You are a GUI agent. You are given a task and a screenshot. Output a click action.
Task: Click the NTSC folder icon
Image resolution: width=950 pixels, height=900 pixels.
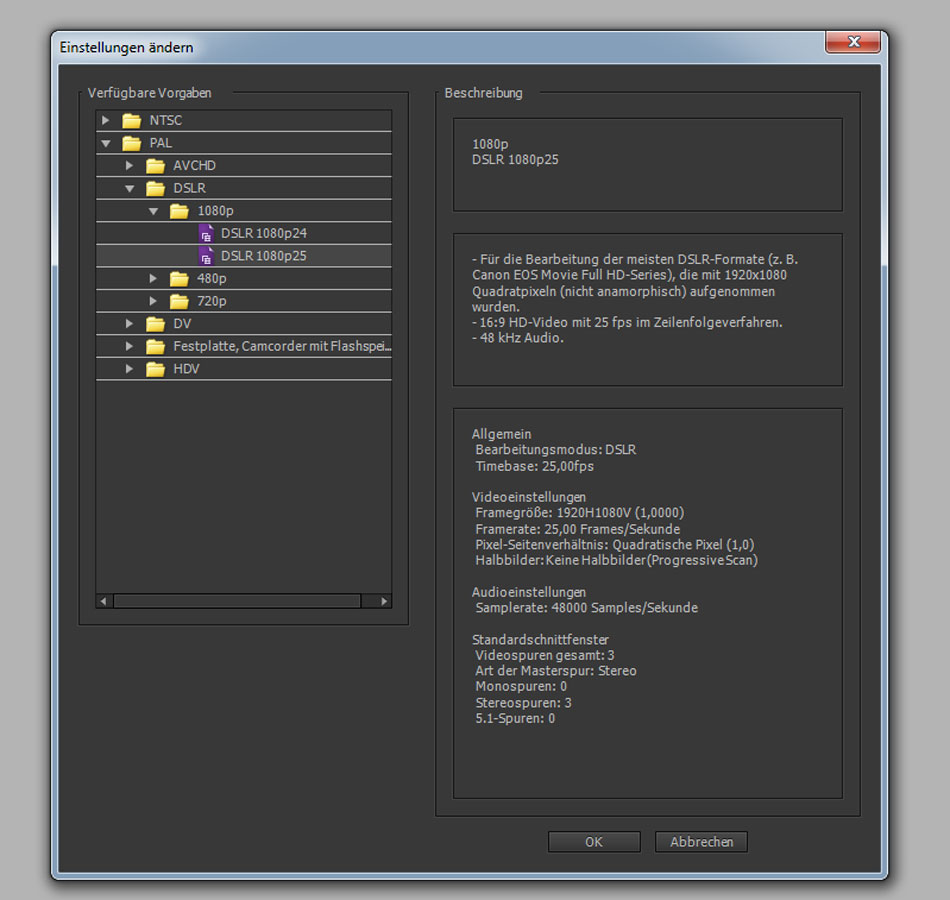tap(131, 120)
